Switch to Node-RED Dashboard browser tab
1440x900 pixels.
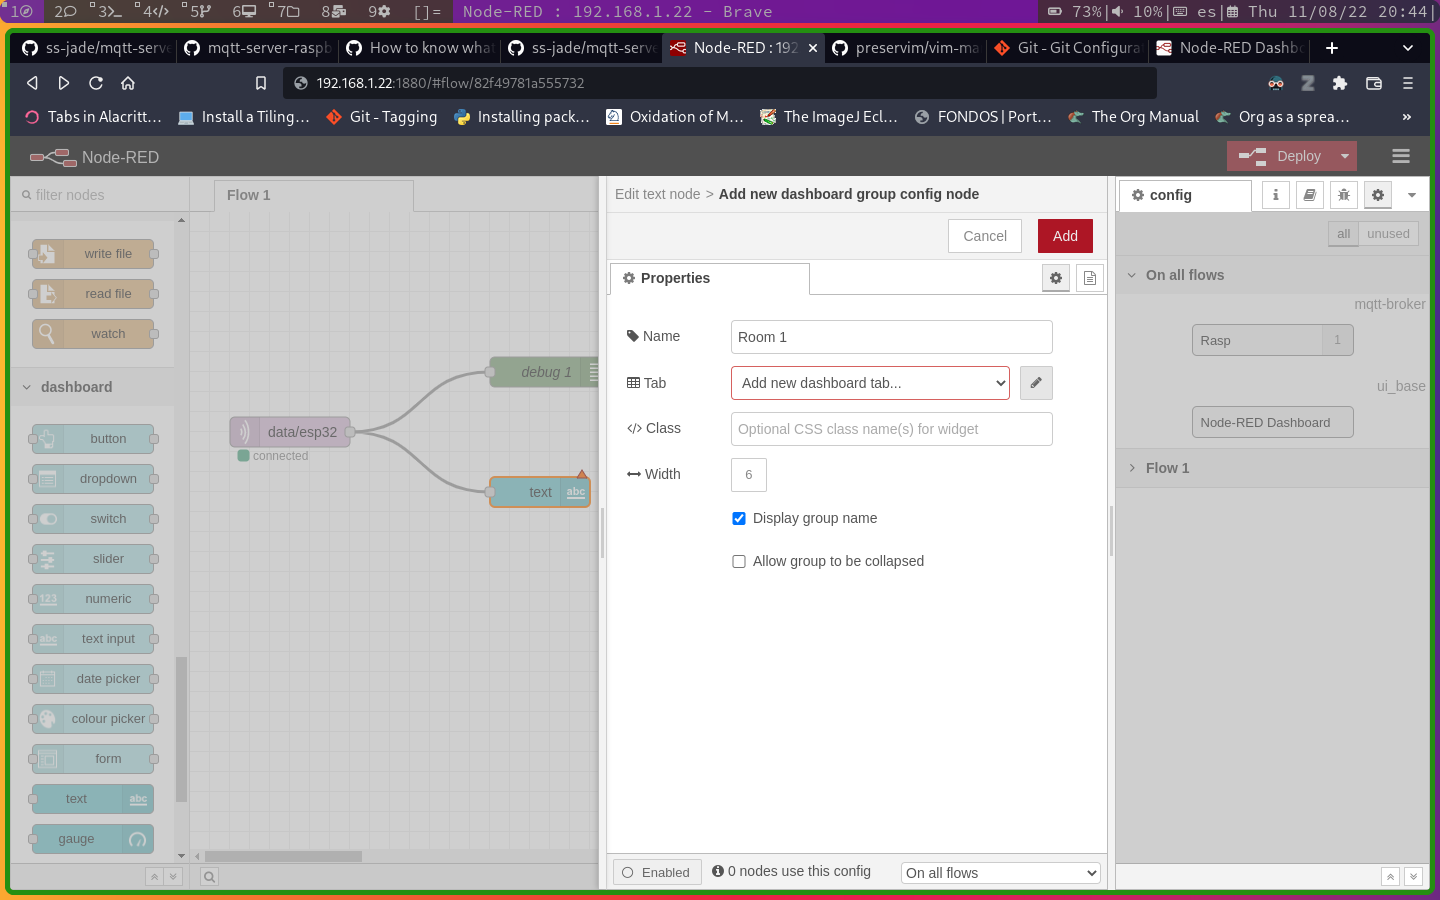[x=1228, y=48]
